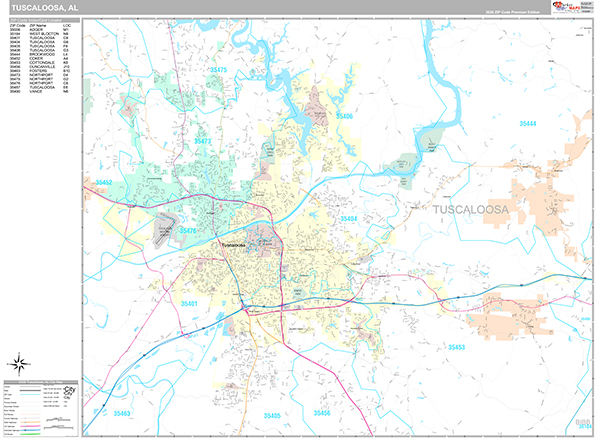Image resolution: width=600 pixels, height=438 pixels.
Task: Click the large gray TUSCALOOSA county label
Action: 470,210
